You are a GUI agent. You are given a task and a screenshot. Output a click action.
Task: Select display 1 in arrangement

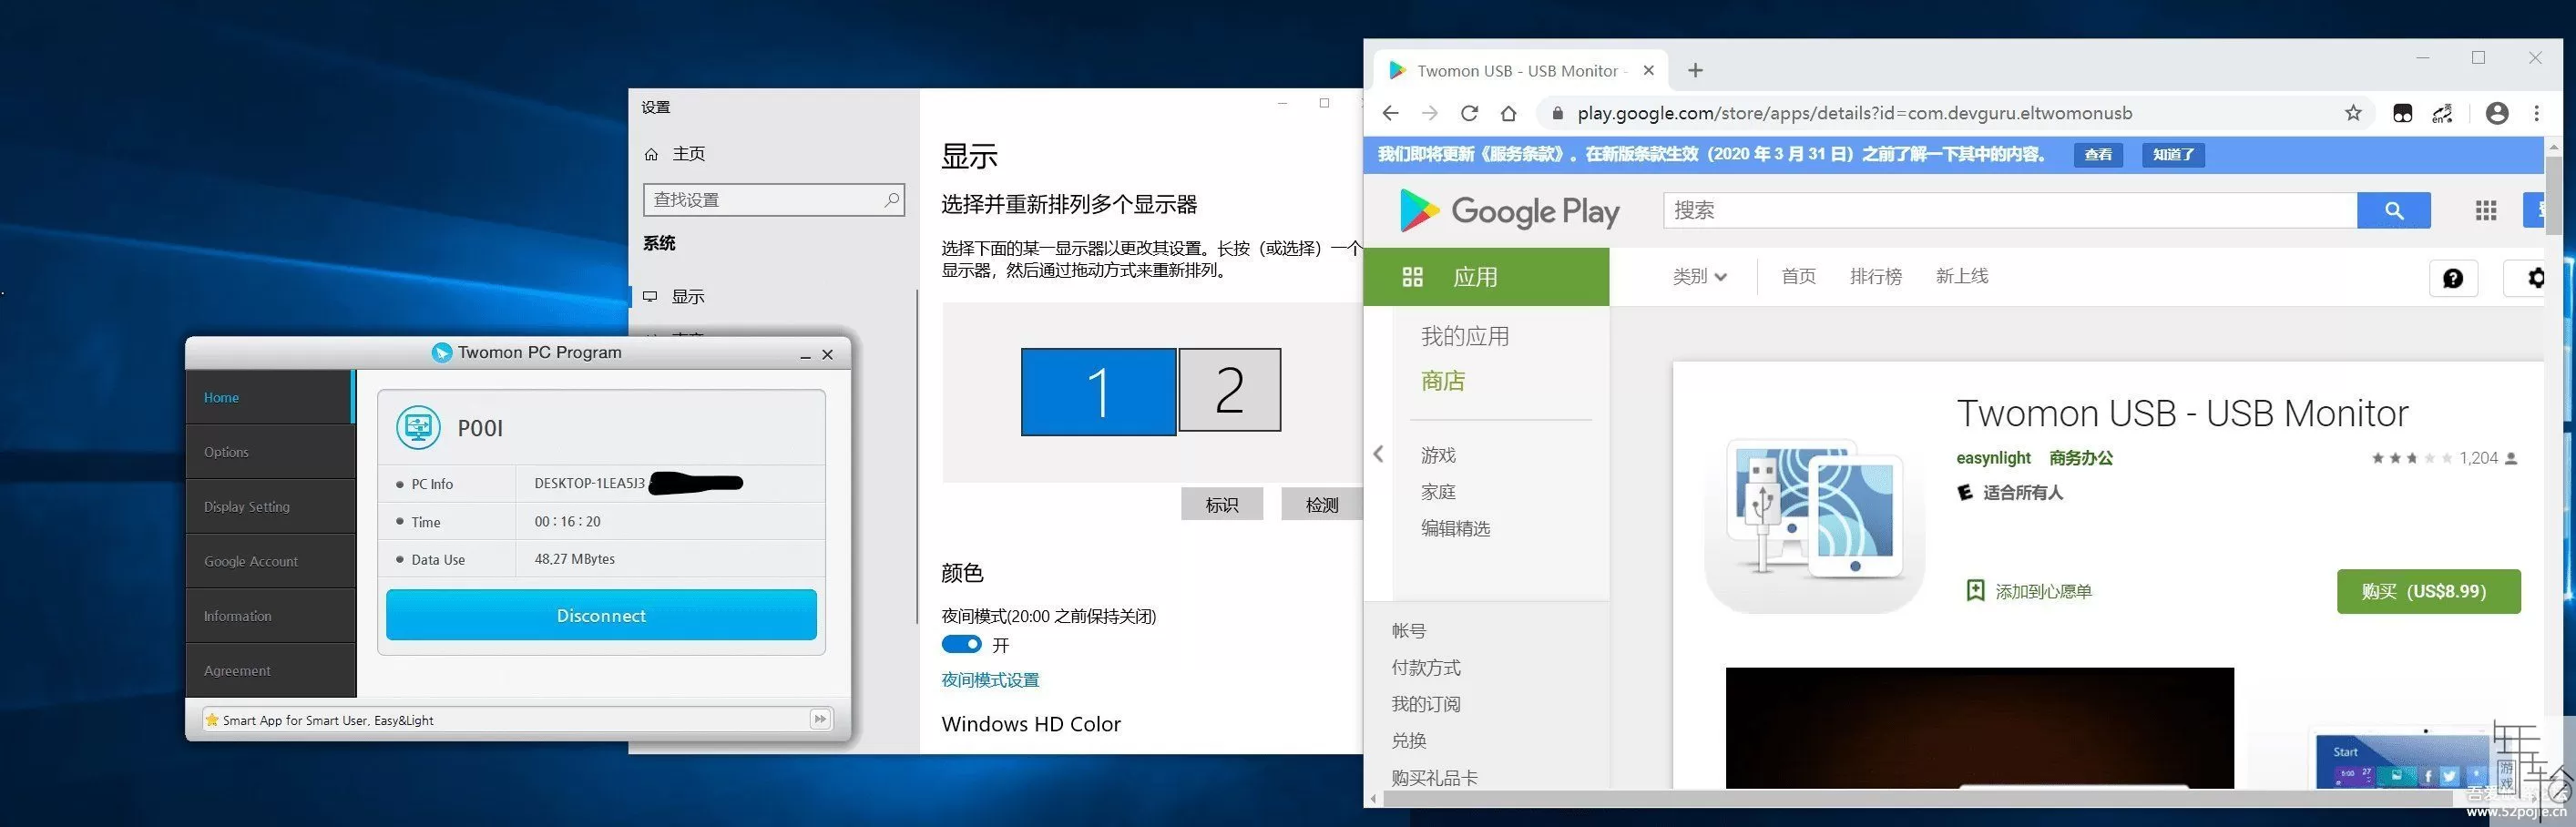(1098, 391)
